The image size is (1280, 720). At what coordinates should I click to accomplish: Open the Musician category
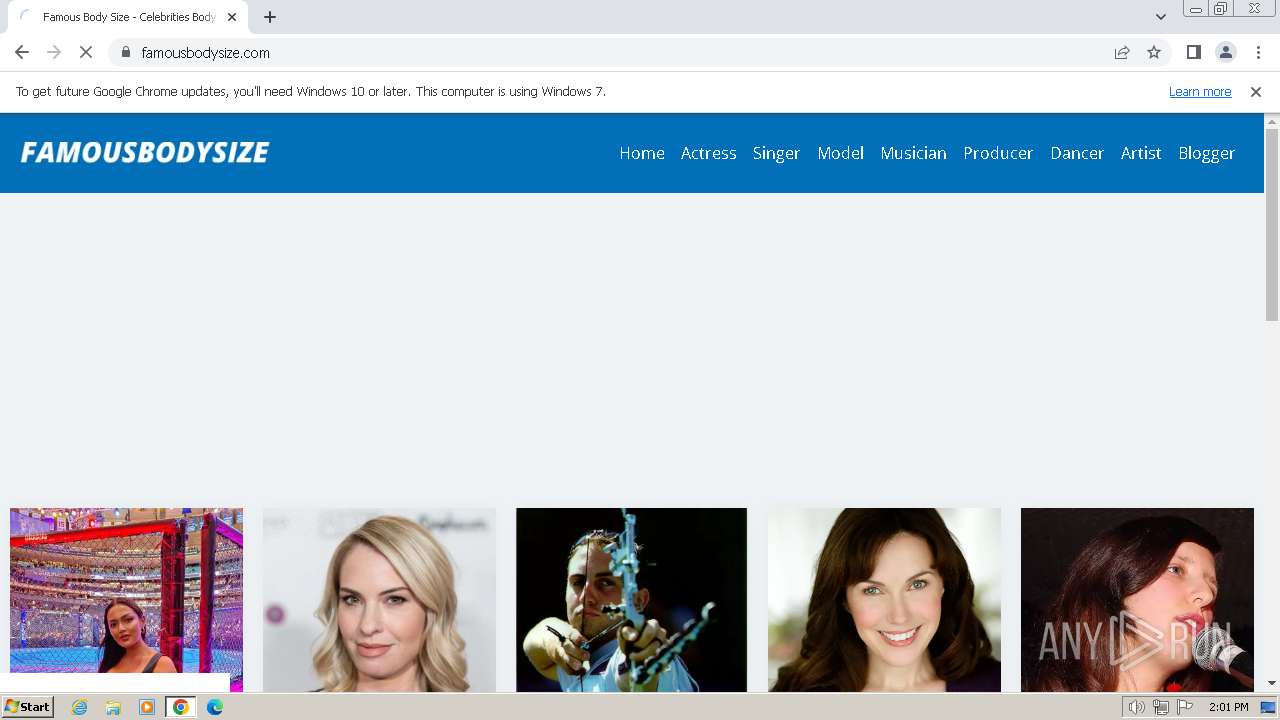pos(913,153)
